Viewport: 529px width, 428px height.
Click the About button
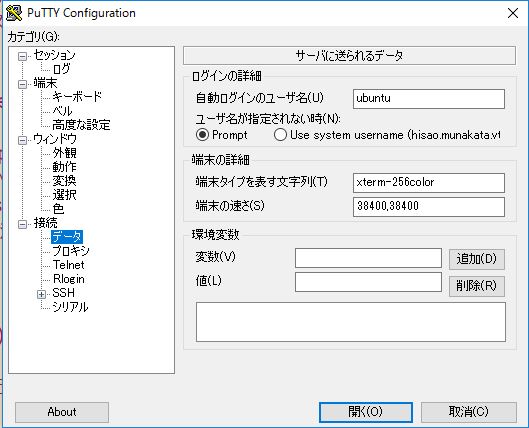pyautogui.click(x=62, y=412)
